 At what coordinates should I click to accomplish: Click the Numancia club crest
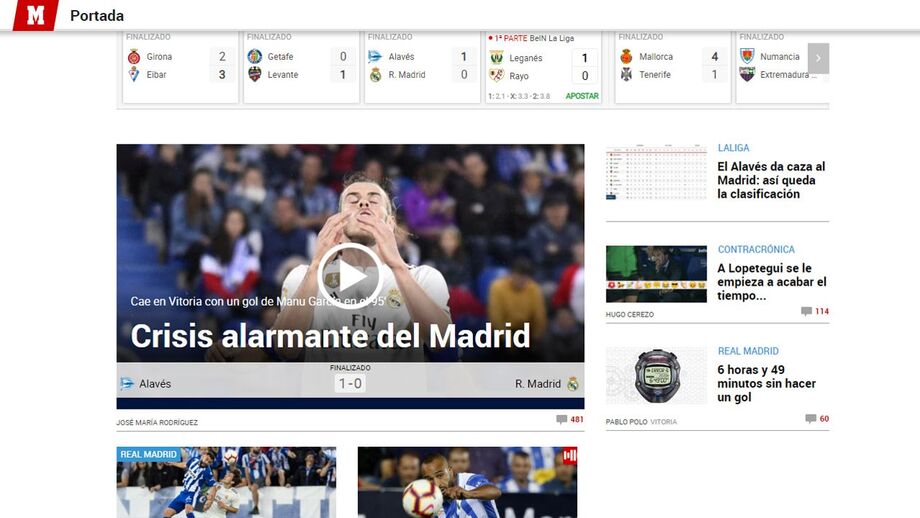click(x=747, y=56)
